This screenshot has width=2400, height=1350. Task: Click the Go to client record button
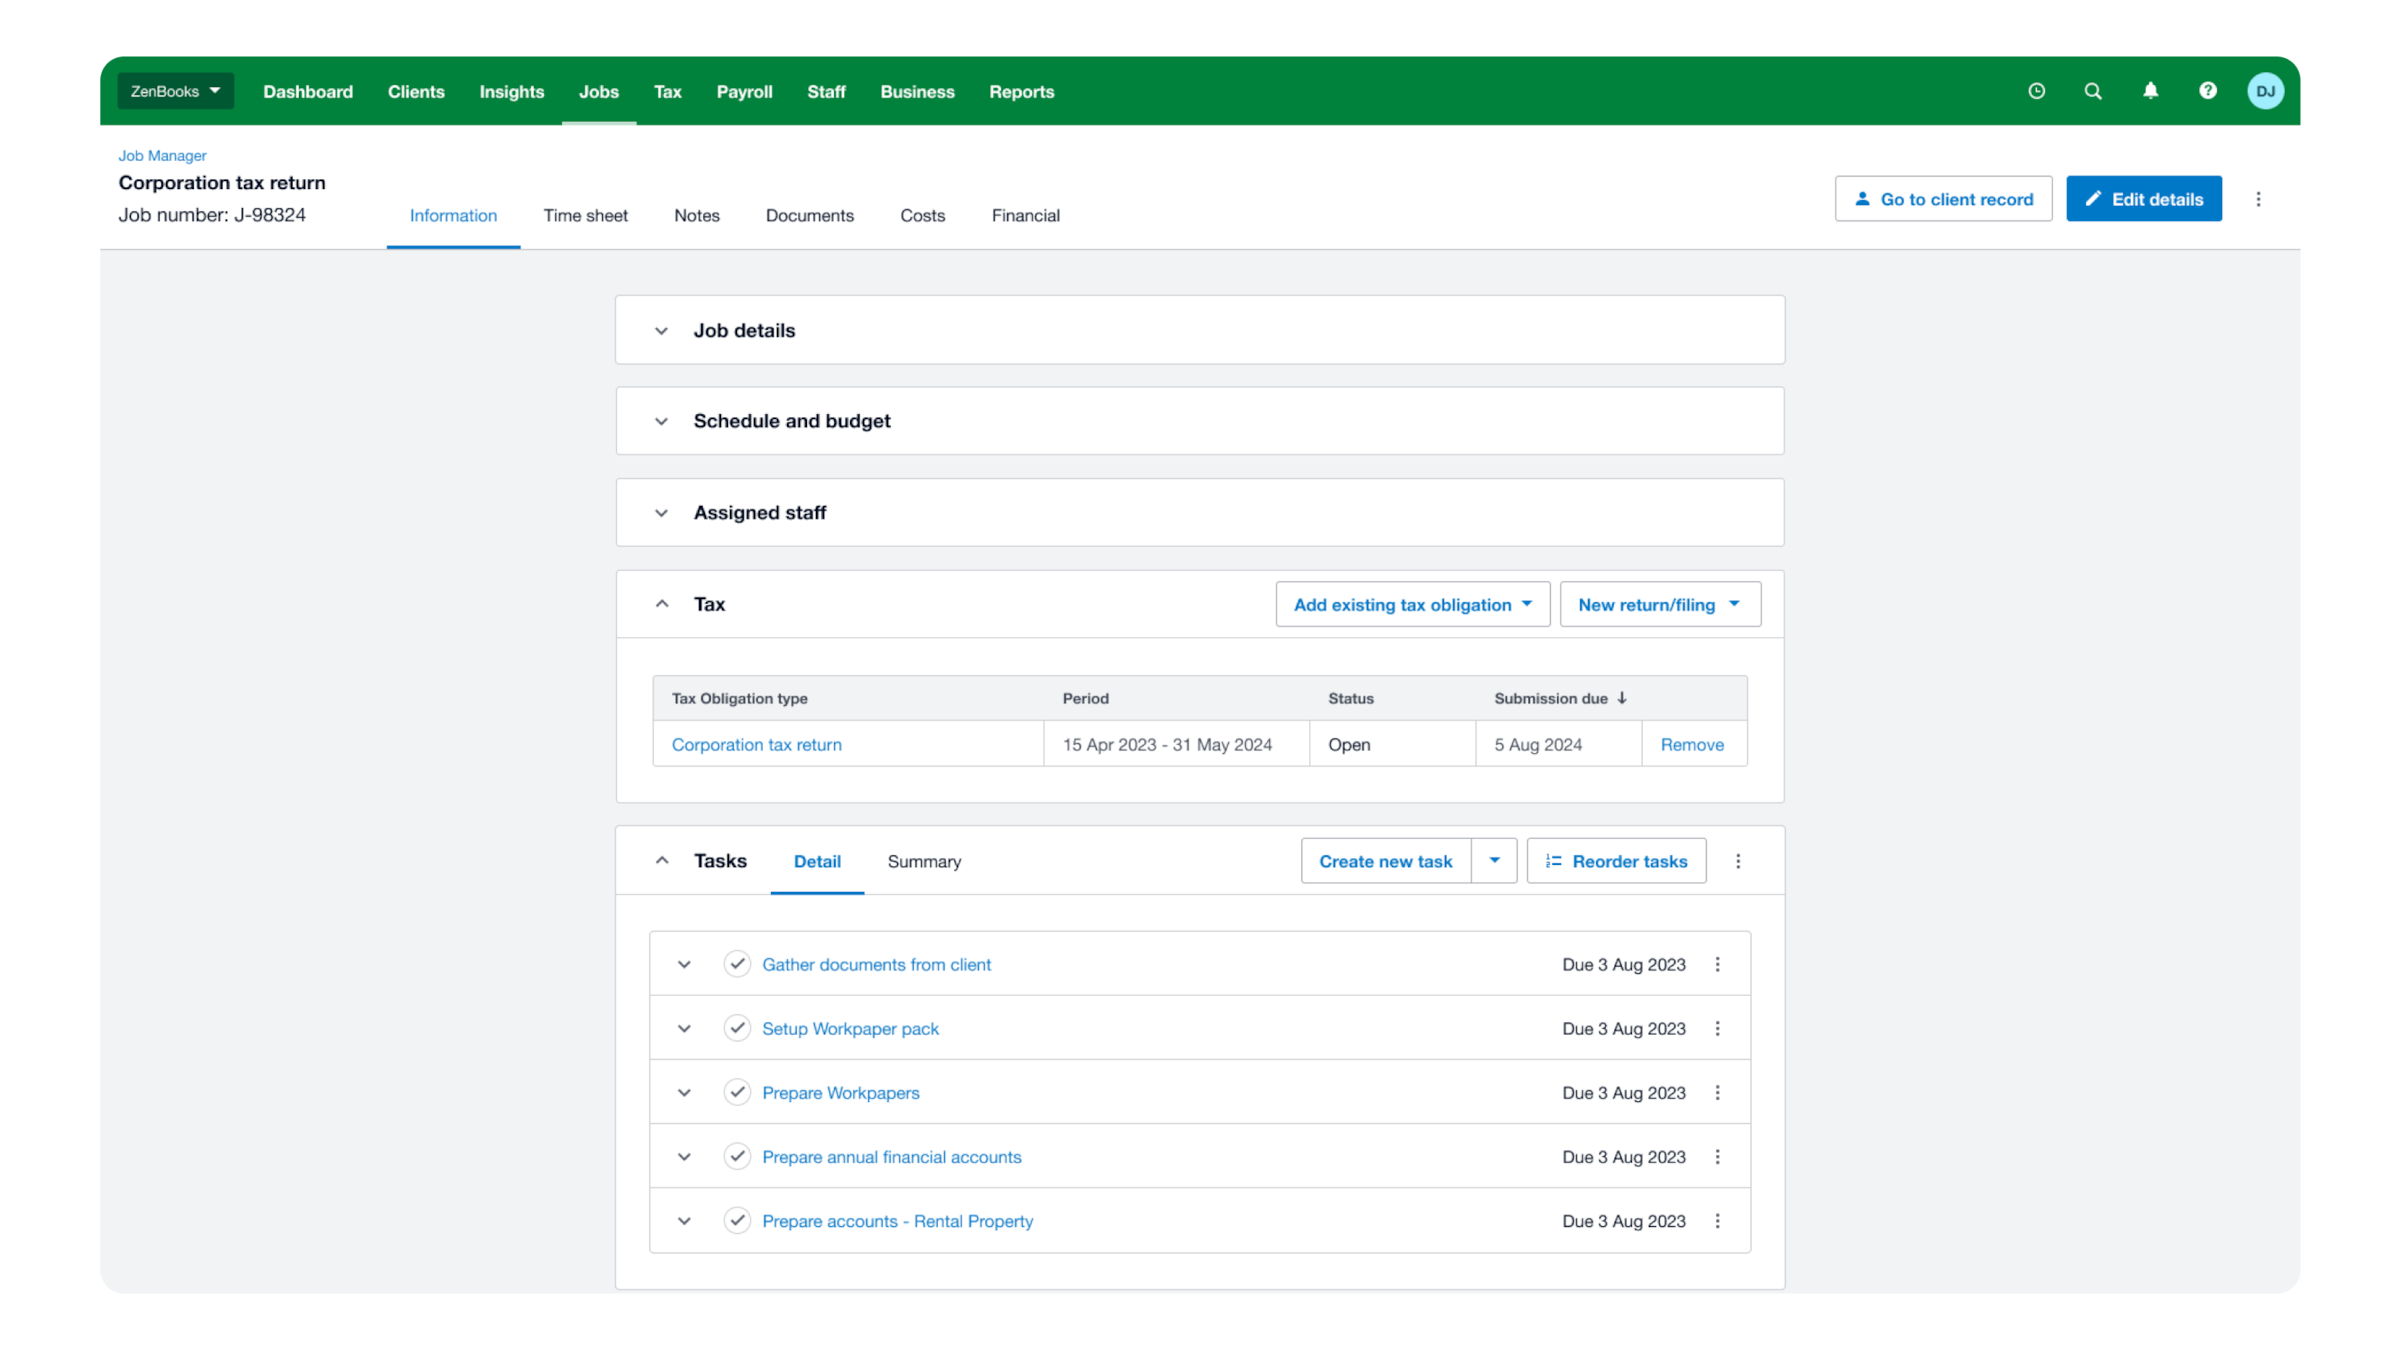coord(1942,198)
